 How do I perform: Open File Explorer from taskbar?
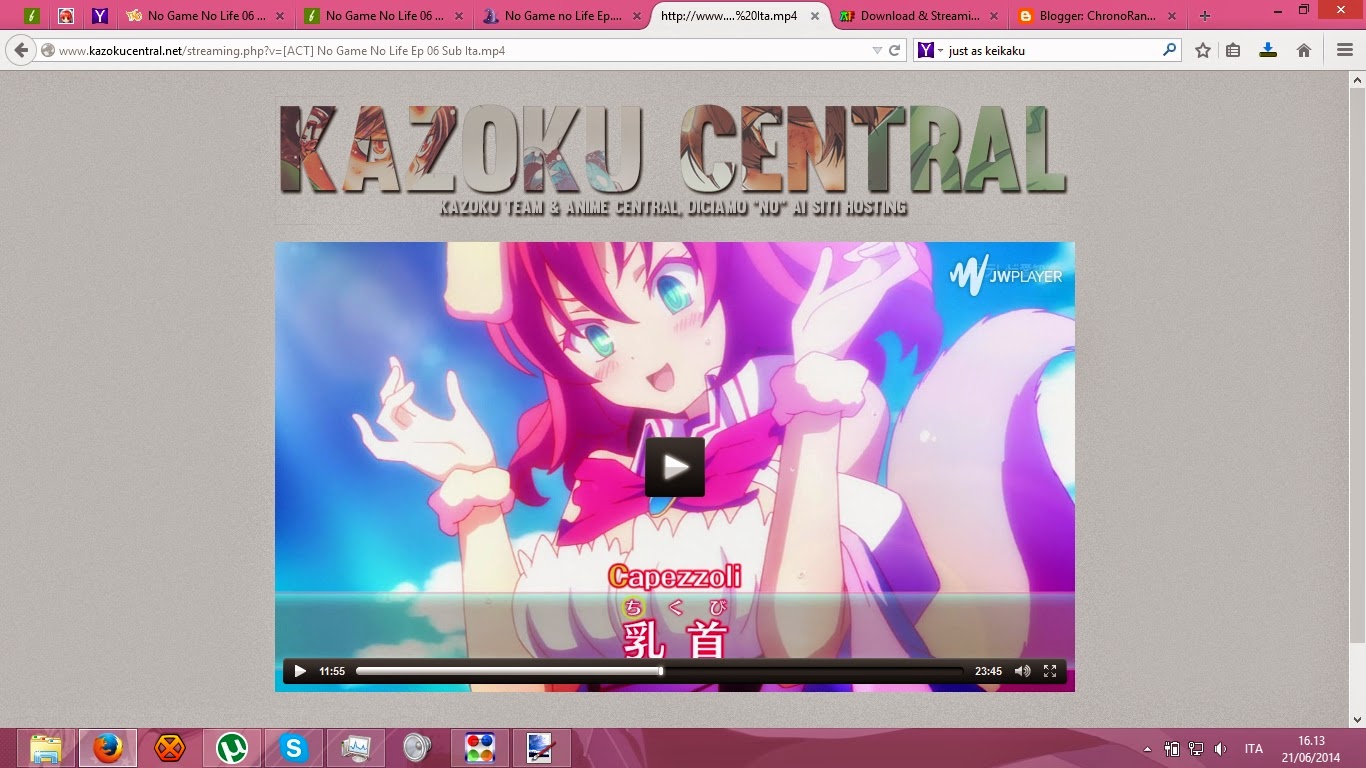point(45,748)
